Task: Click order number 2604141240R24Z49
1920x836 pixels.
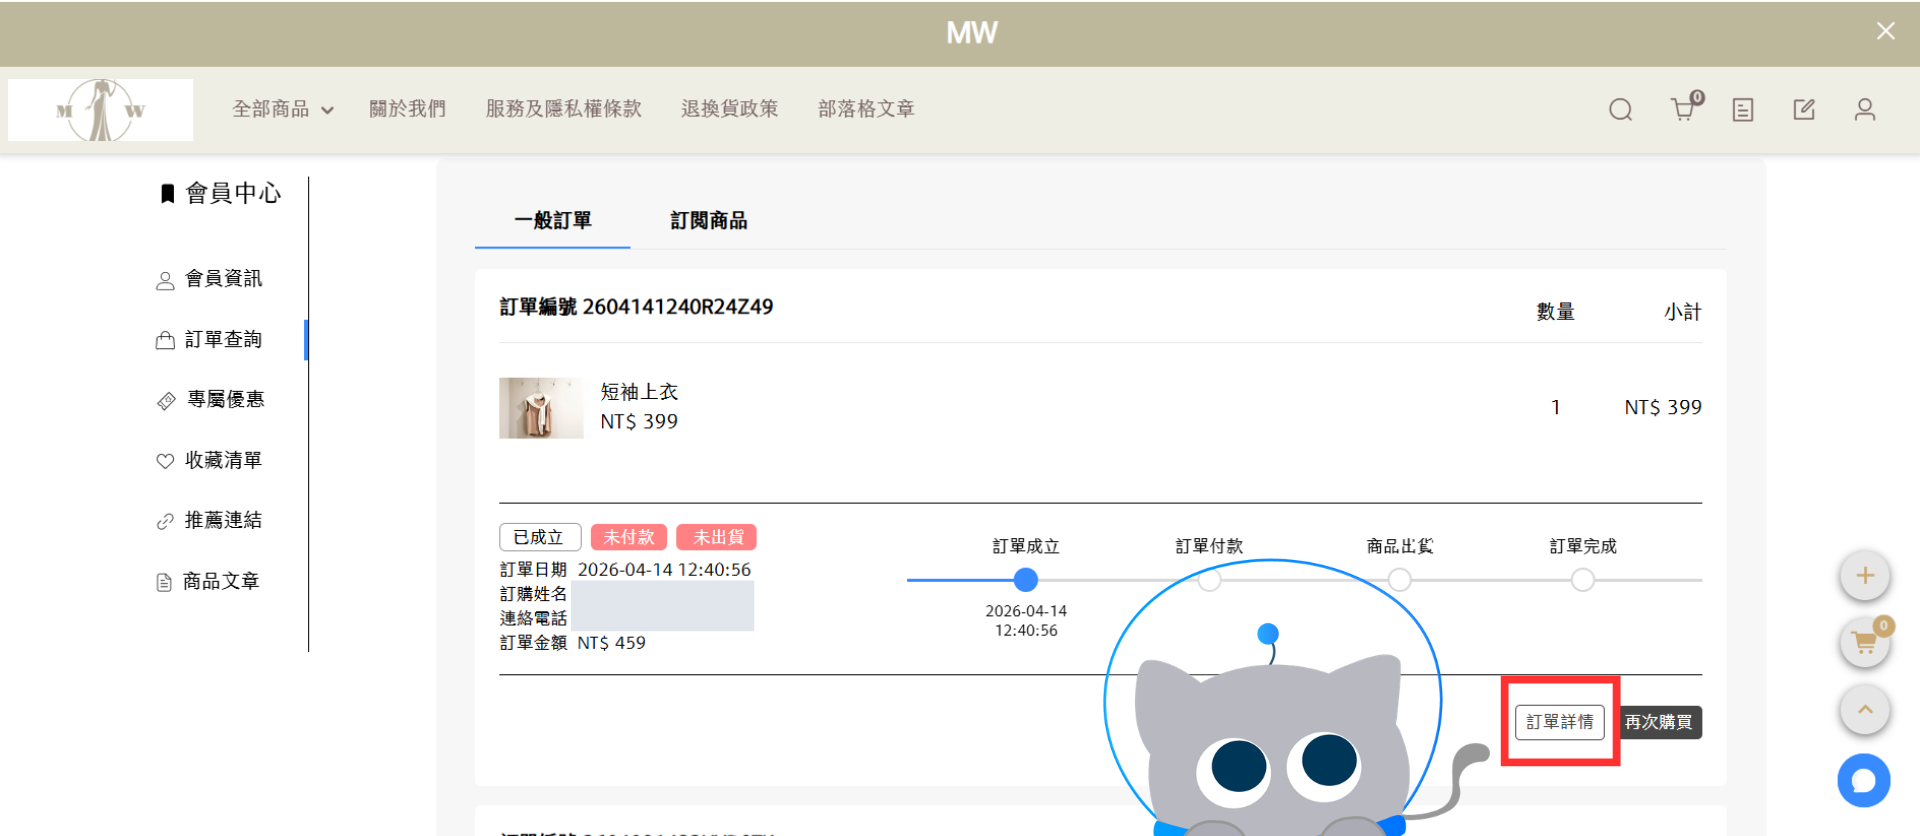Action: click(x=678, y=307)
